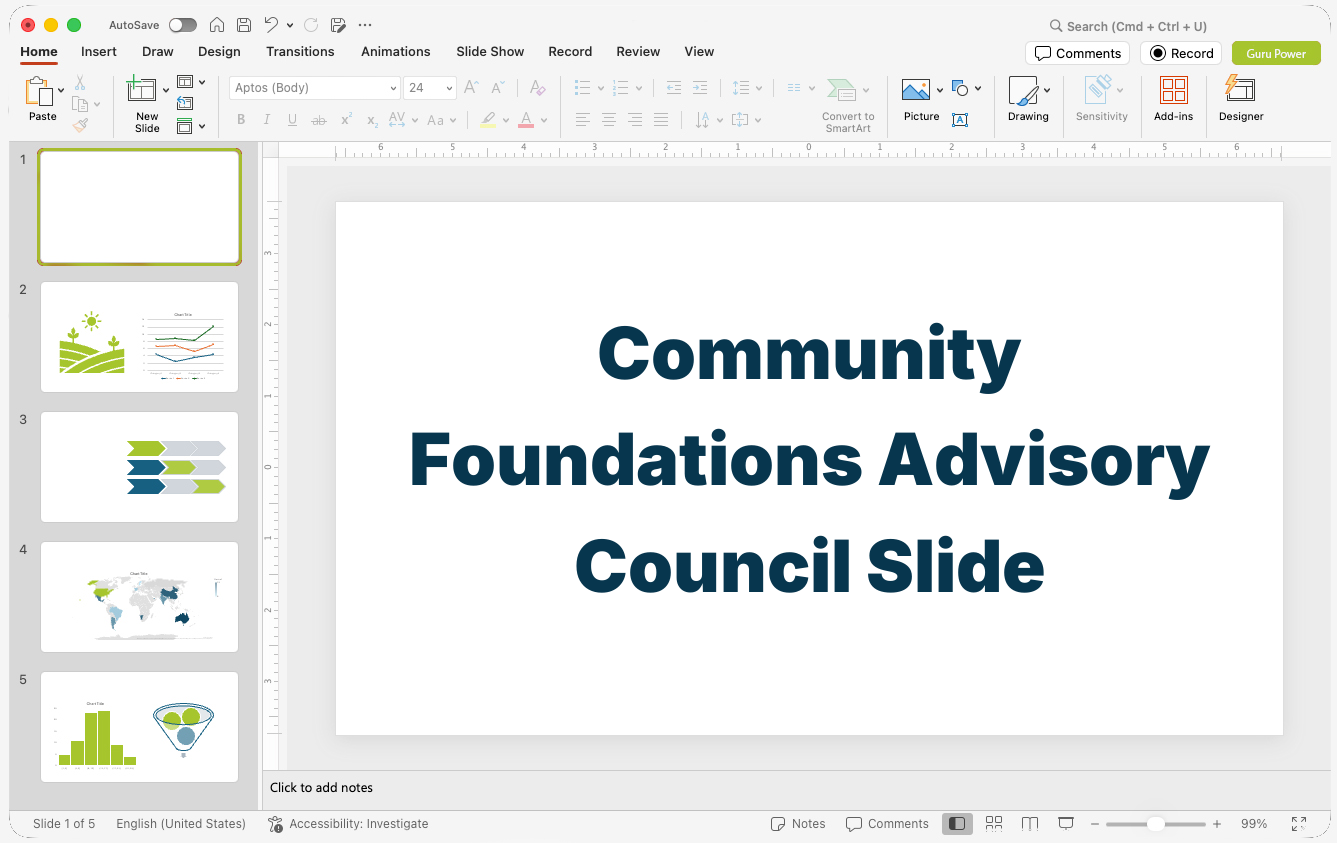Toggle Subscript formatting
This screenshot has width=1337, height=843.
pyautogui.click(x=372, y=120)
